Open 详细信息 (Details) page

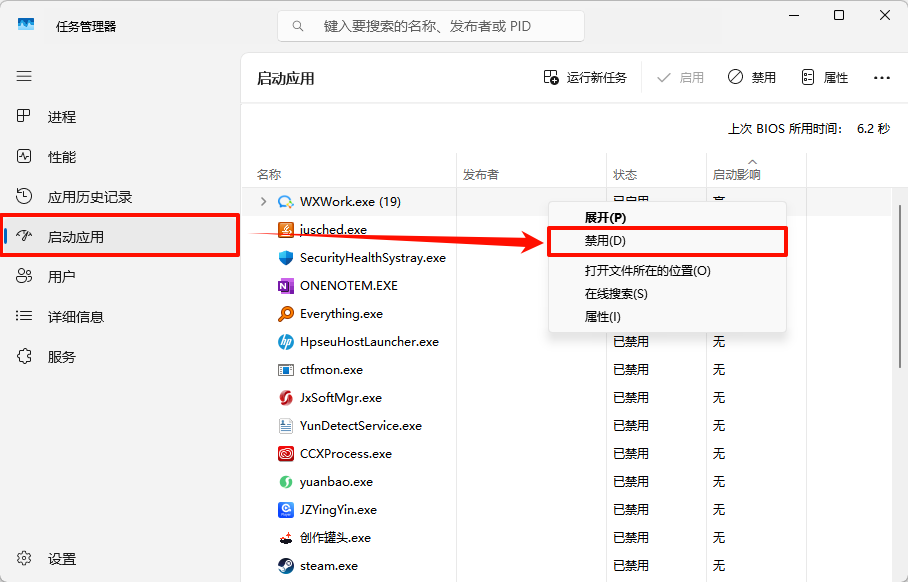75,317
